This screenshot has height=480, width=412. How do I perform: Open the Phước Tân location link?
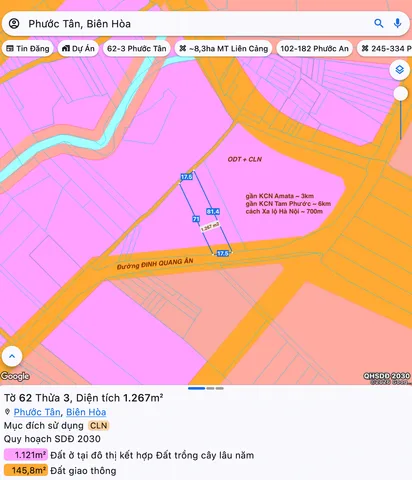click(x=37, y=412)
